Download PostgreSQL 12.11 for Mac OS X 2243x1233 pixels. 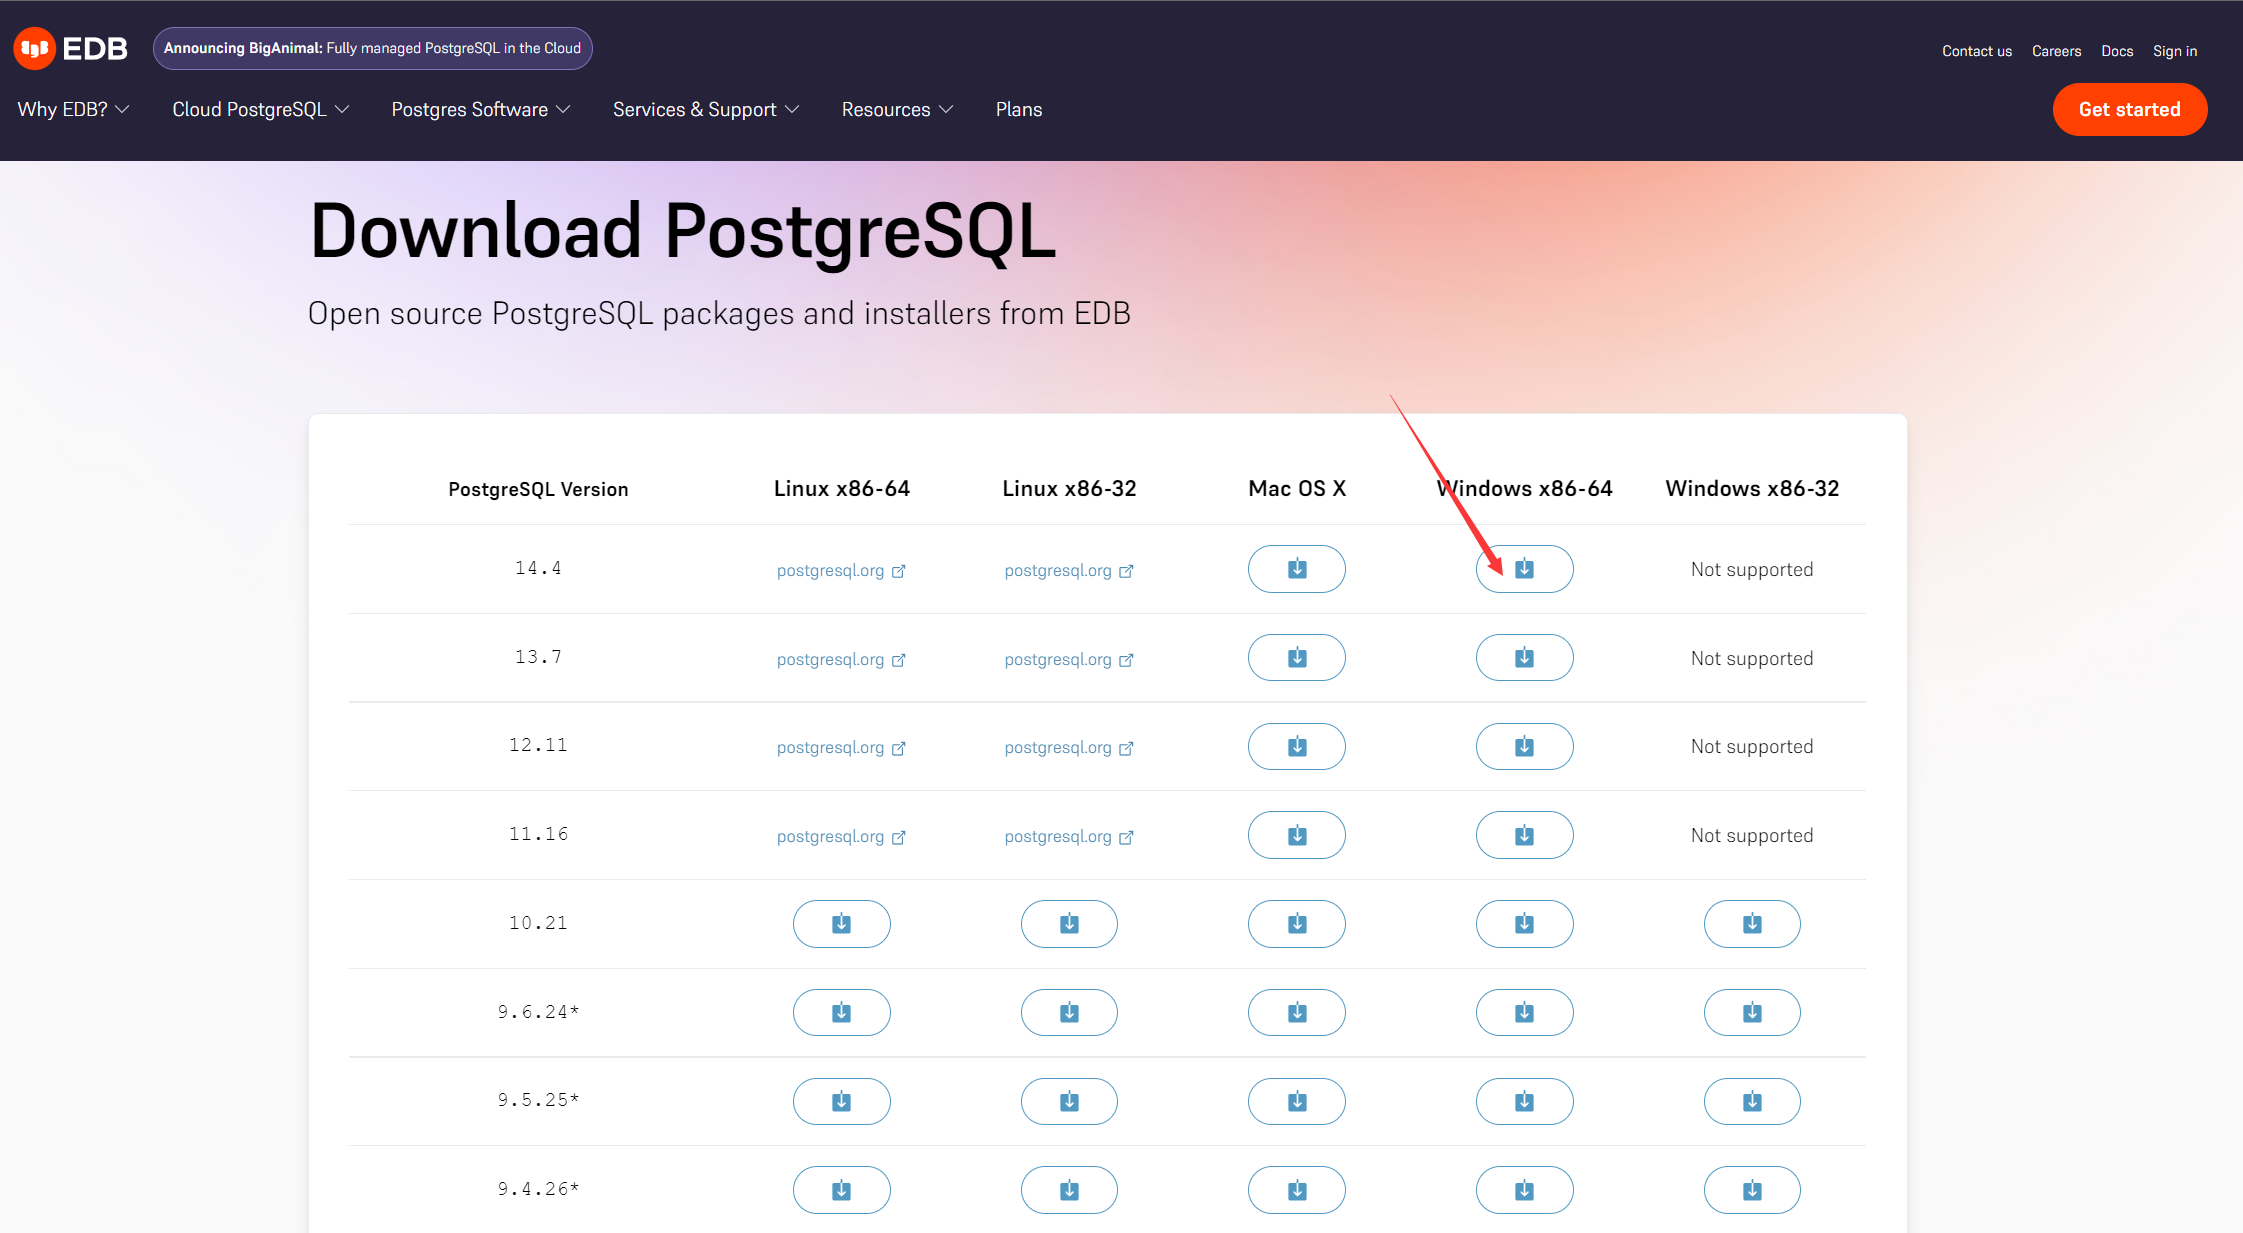click(x=1296, y=746)
